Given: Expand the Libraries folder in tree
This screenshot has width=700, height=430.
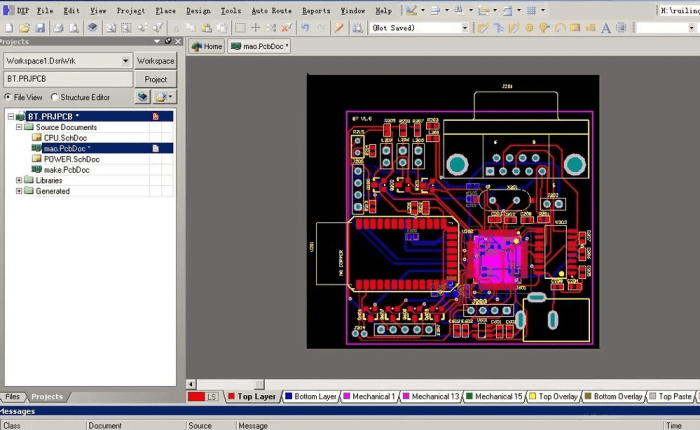Looking at the screenshot, I should point(18,181).
